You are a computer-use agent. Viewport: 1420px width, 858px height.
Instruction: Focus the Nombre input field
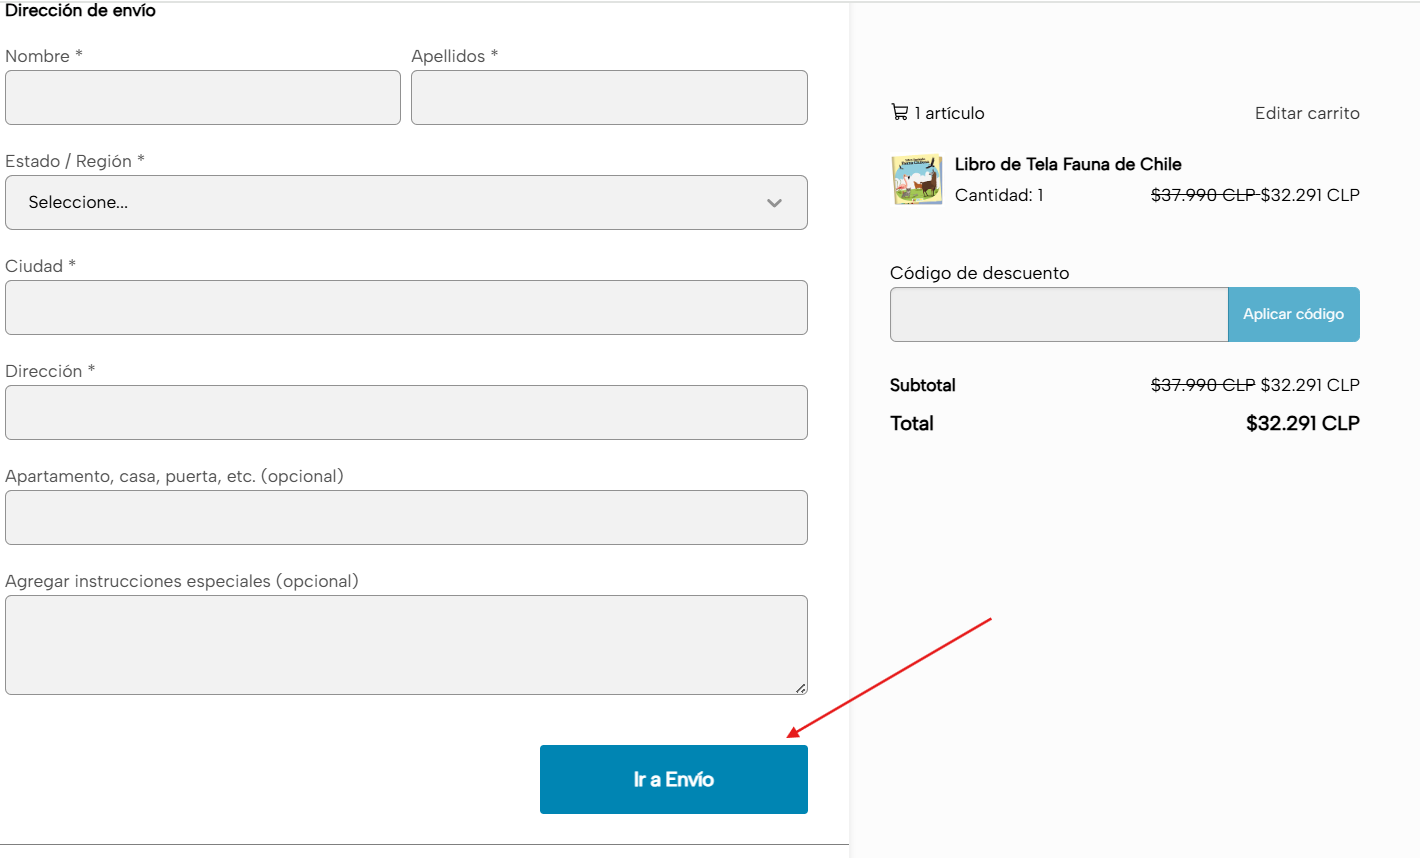pos(203,98)
